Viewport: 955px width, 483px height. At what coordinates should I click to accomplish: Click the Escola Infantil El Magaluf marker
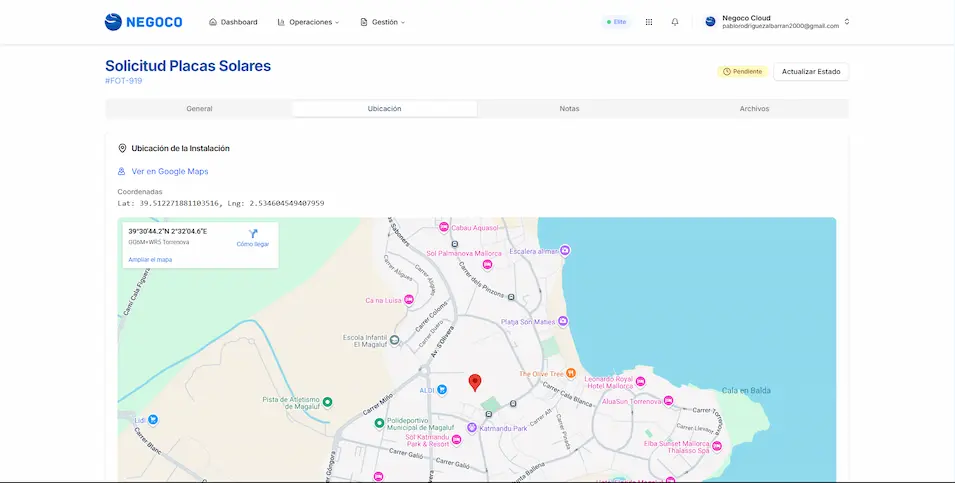click(x=395, y=340)
